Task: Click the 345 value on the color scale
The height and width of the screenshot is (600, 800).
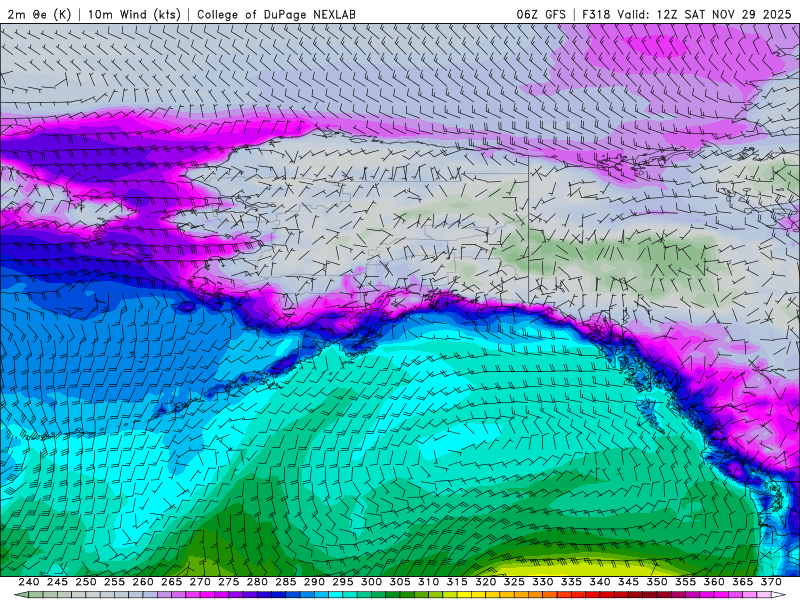Action: coord(629,582)
